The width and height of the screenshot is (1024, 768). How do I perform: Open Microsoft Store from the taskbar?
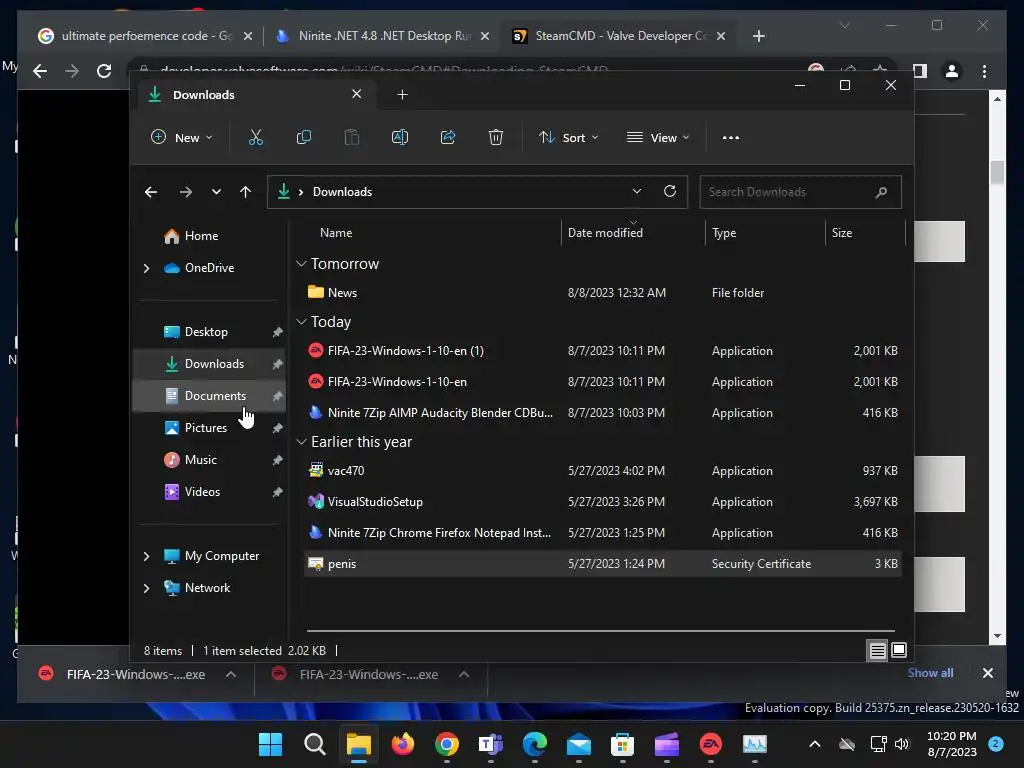[622, 744]
